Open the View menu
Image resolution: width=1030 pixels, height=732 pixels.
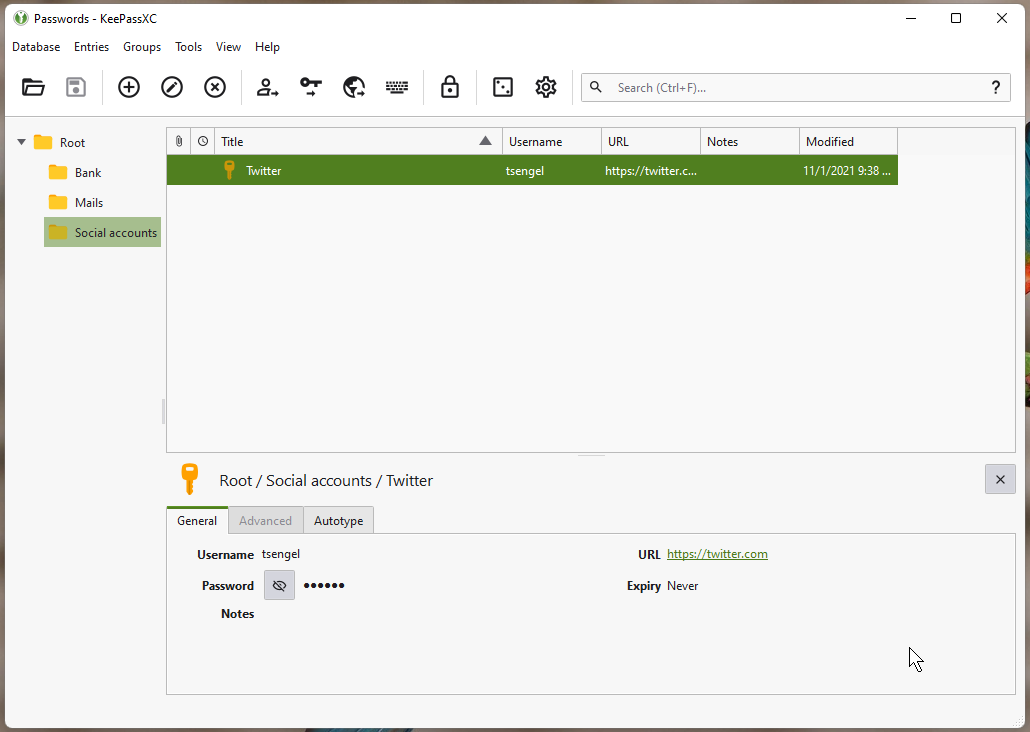pos(229,47)
